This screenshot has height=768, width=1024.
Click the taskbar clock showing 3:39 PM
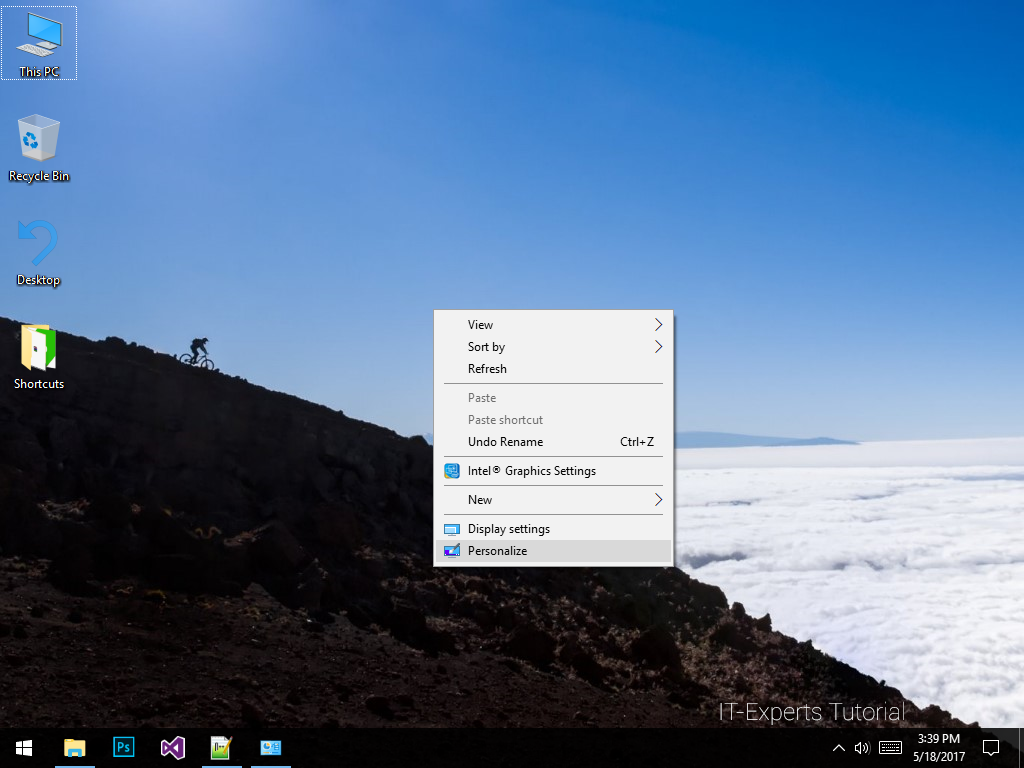[938, 747]
